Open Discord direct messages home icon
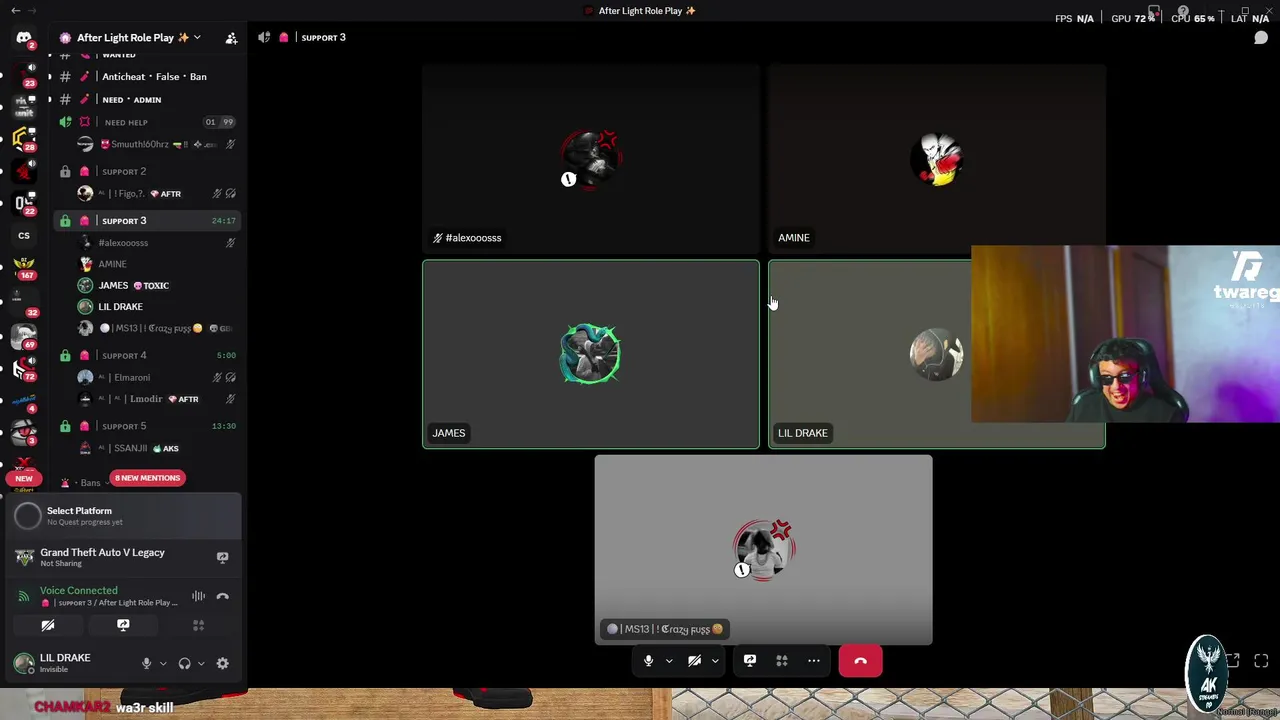1280x720 pixels. (24, 38)
